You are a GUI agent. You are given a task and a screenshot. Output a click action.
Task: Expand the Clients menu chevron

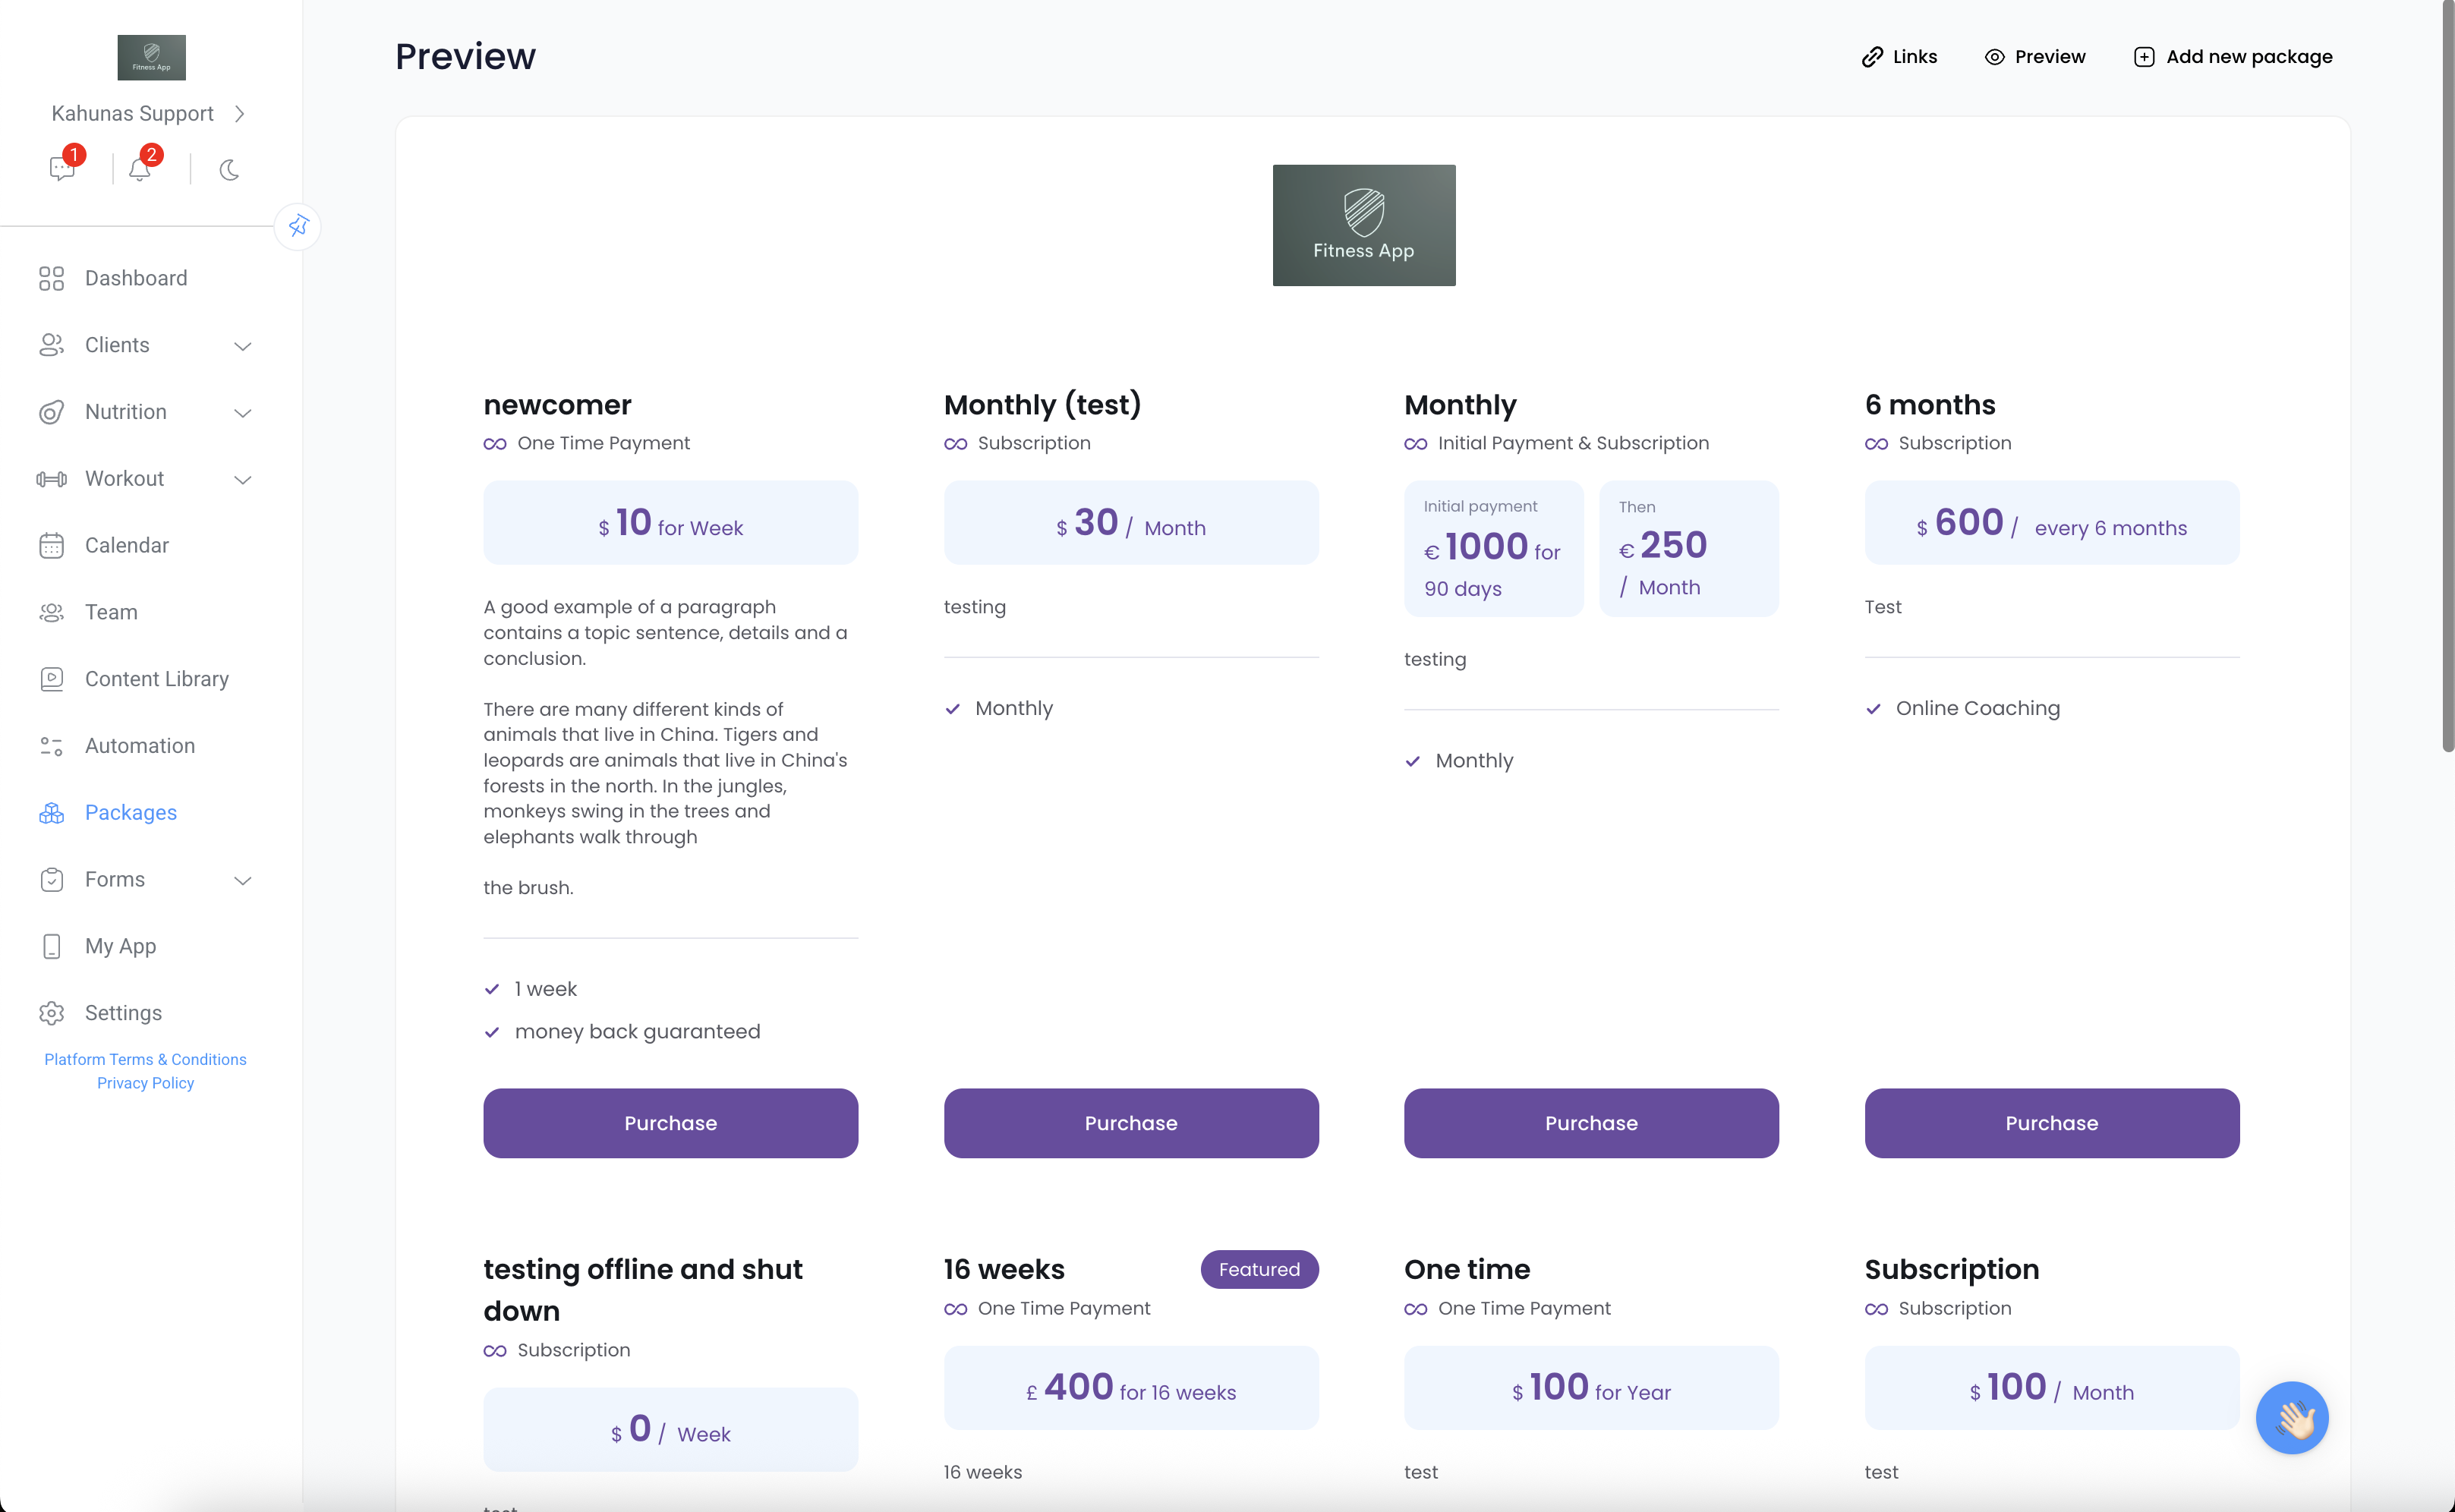pos(242,346)
